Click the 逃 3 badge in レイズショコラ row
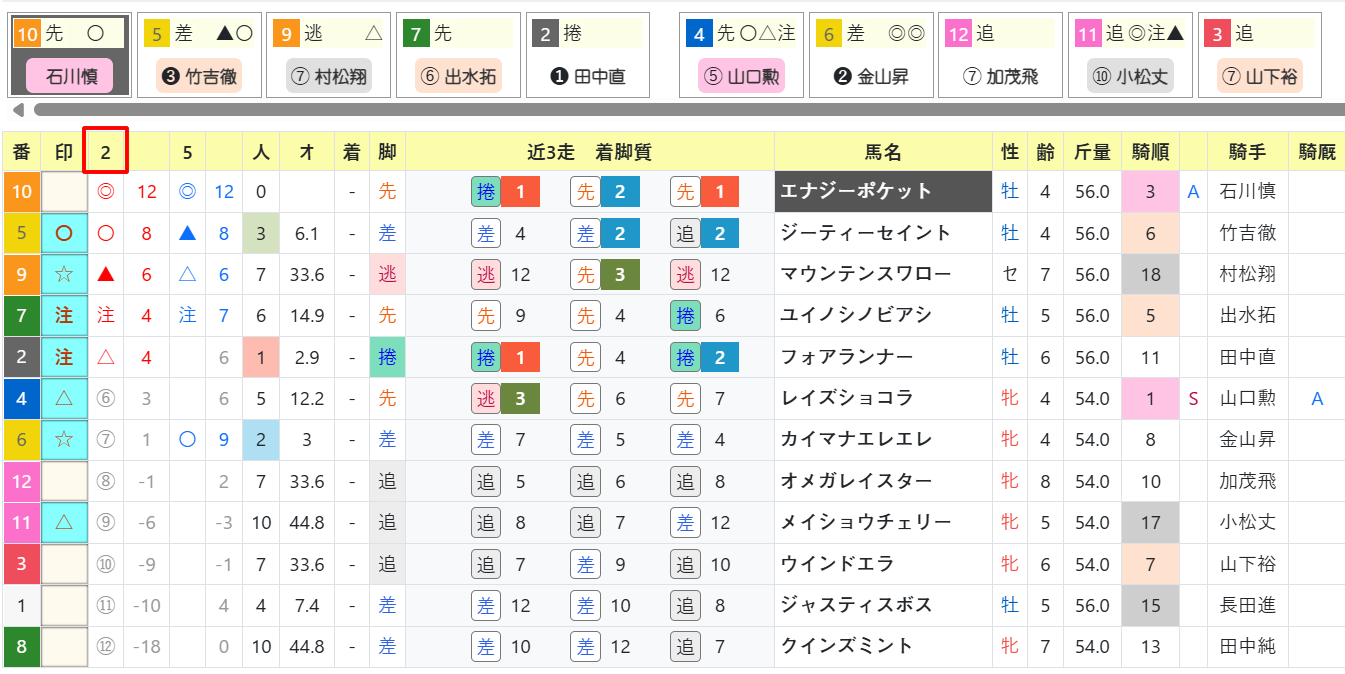This screenshot has width=1345, height=674. 505,398
